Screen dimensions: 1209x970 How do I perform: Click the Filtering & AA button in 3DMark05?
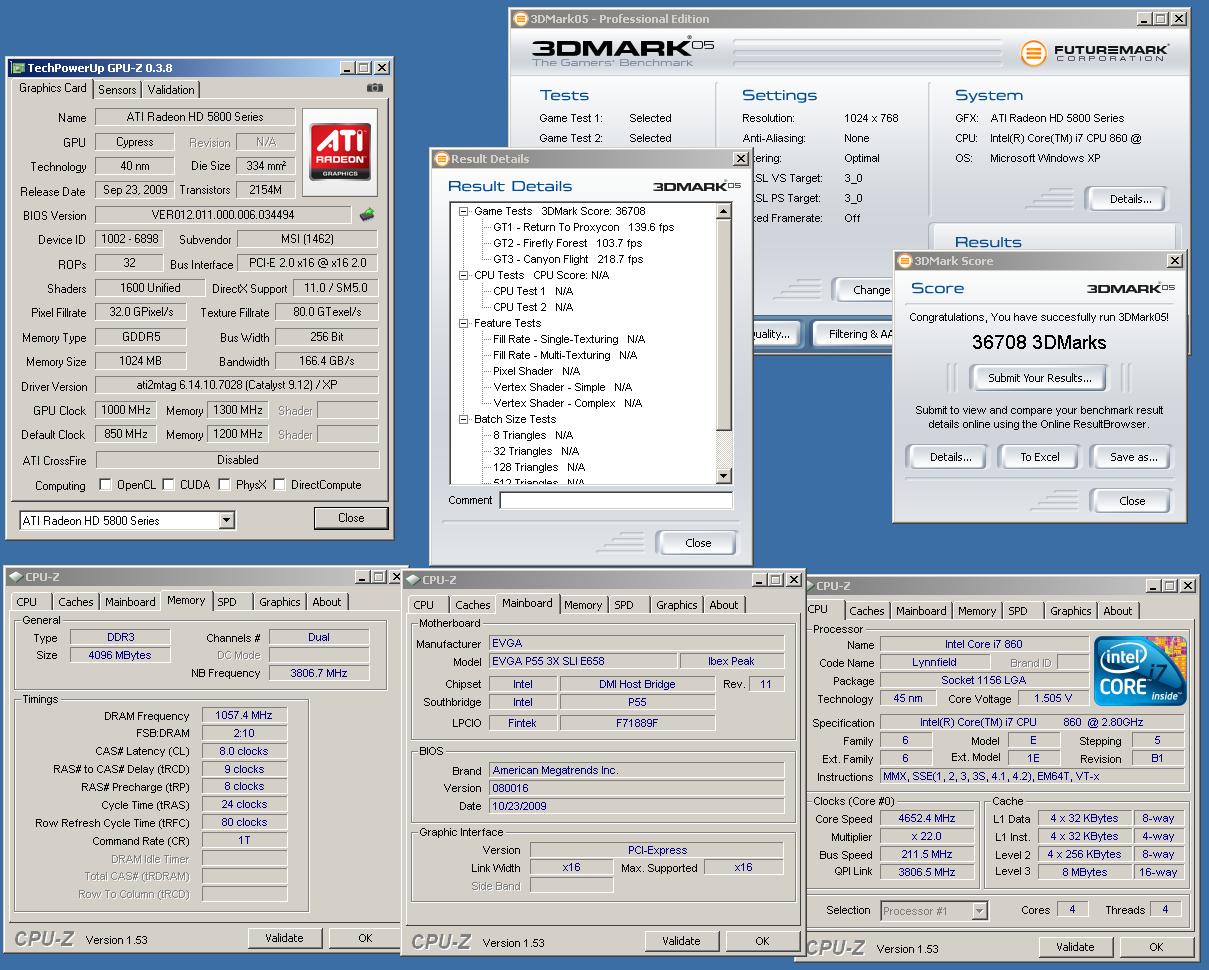point(854,334)
